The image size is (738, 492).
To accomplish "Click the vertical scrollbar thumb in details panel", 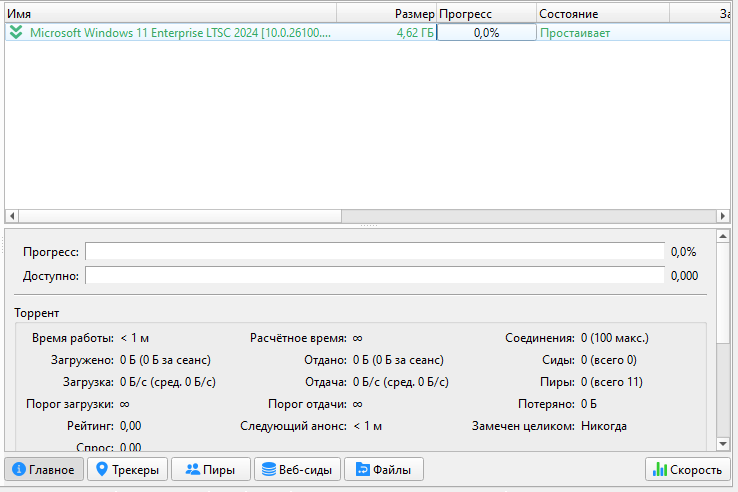I will click(x=723, y=293).
